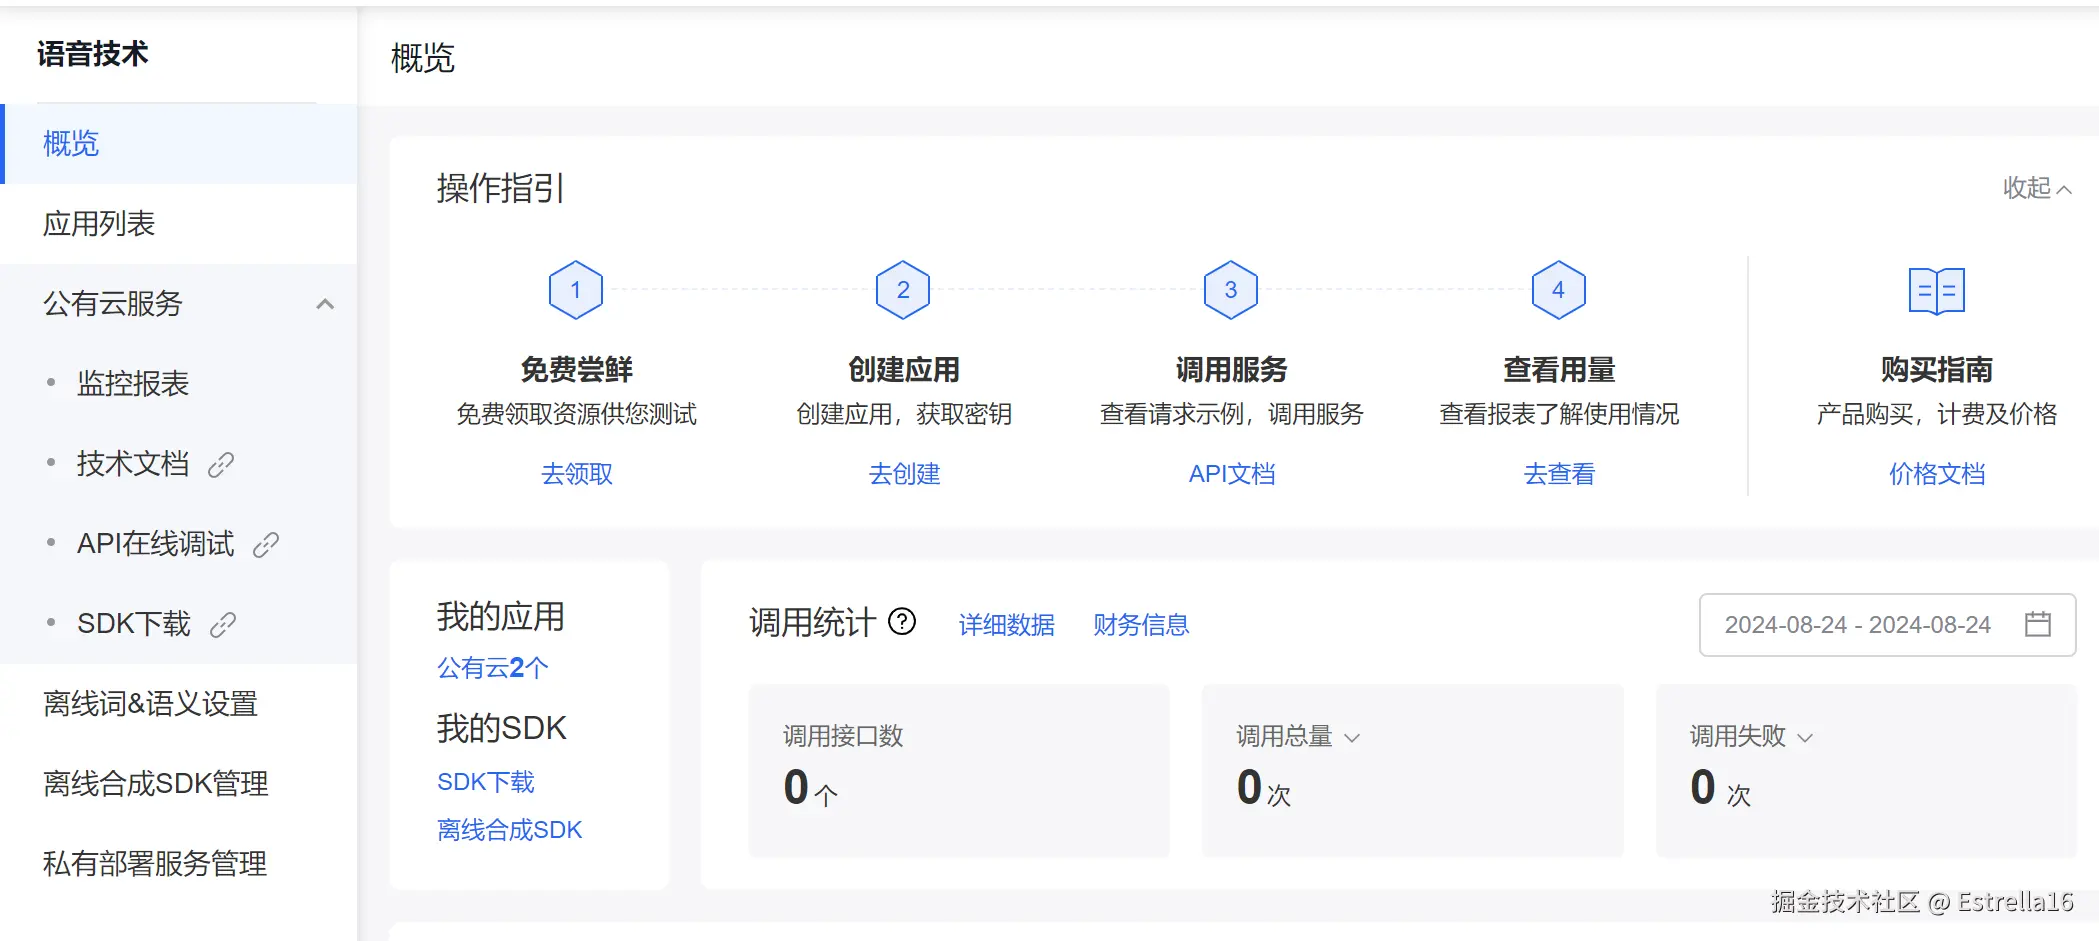
Task: Click the text 创建应用，获取密钥
Action: click(x=904, y=414)
